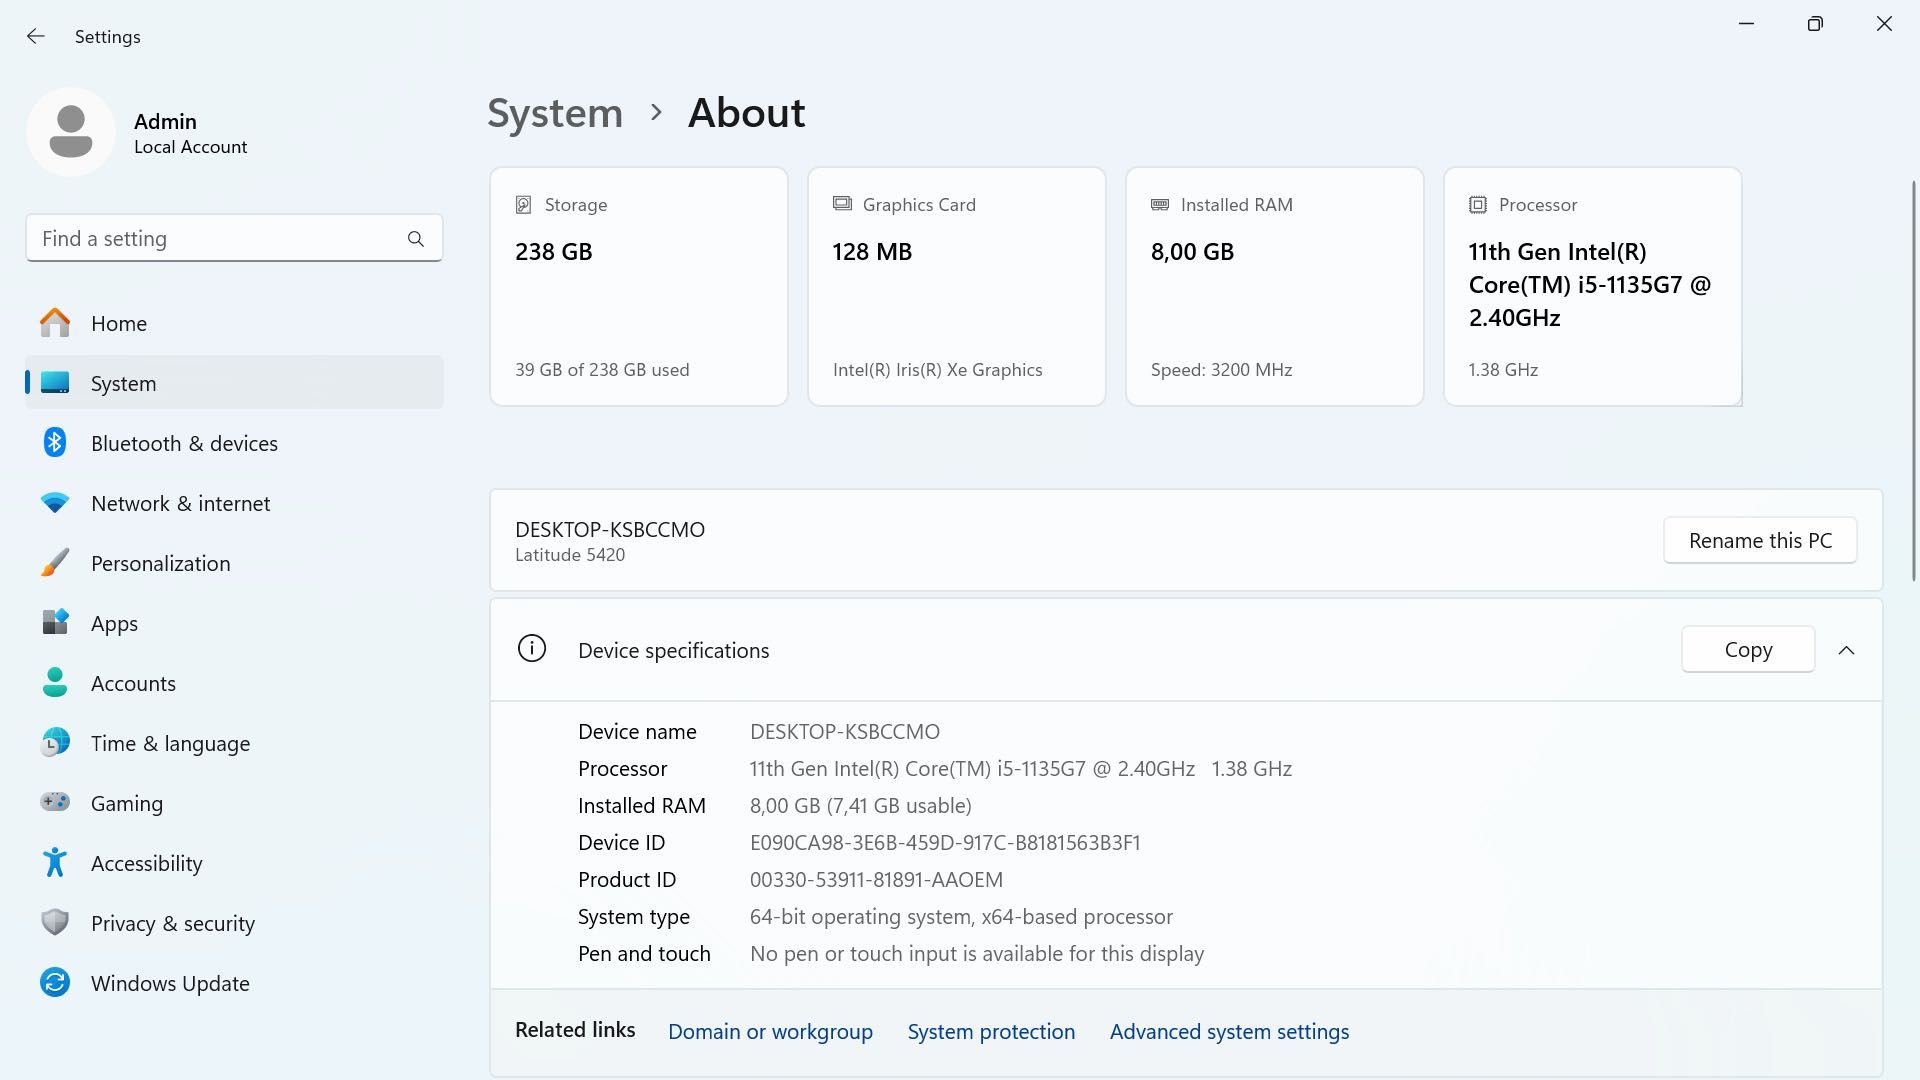Go to Accessibility settings
The height and width of the screenshot is (1080, 1920).
[x=234, y=863]
